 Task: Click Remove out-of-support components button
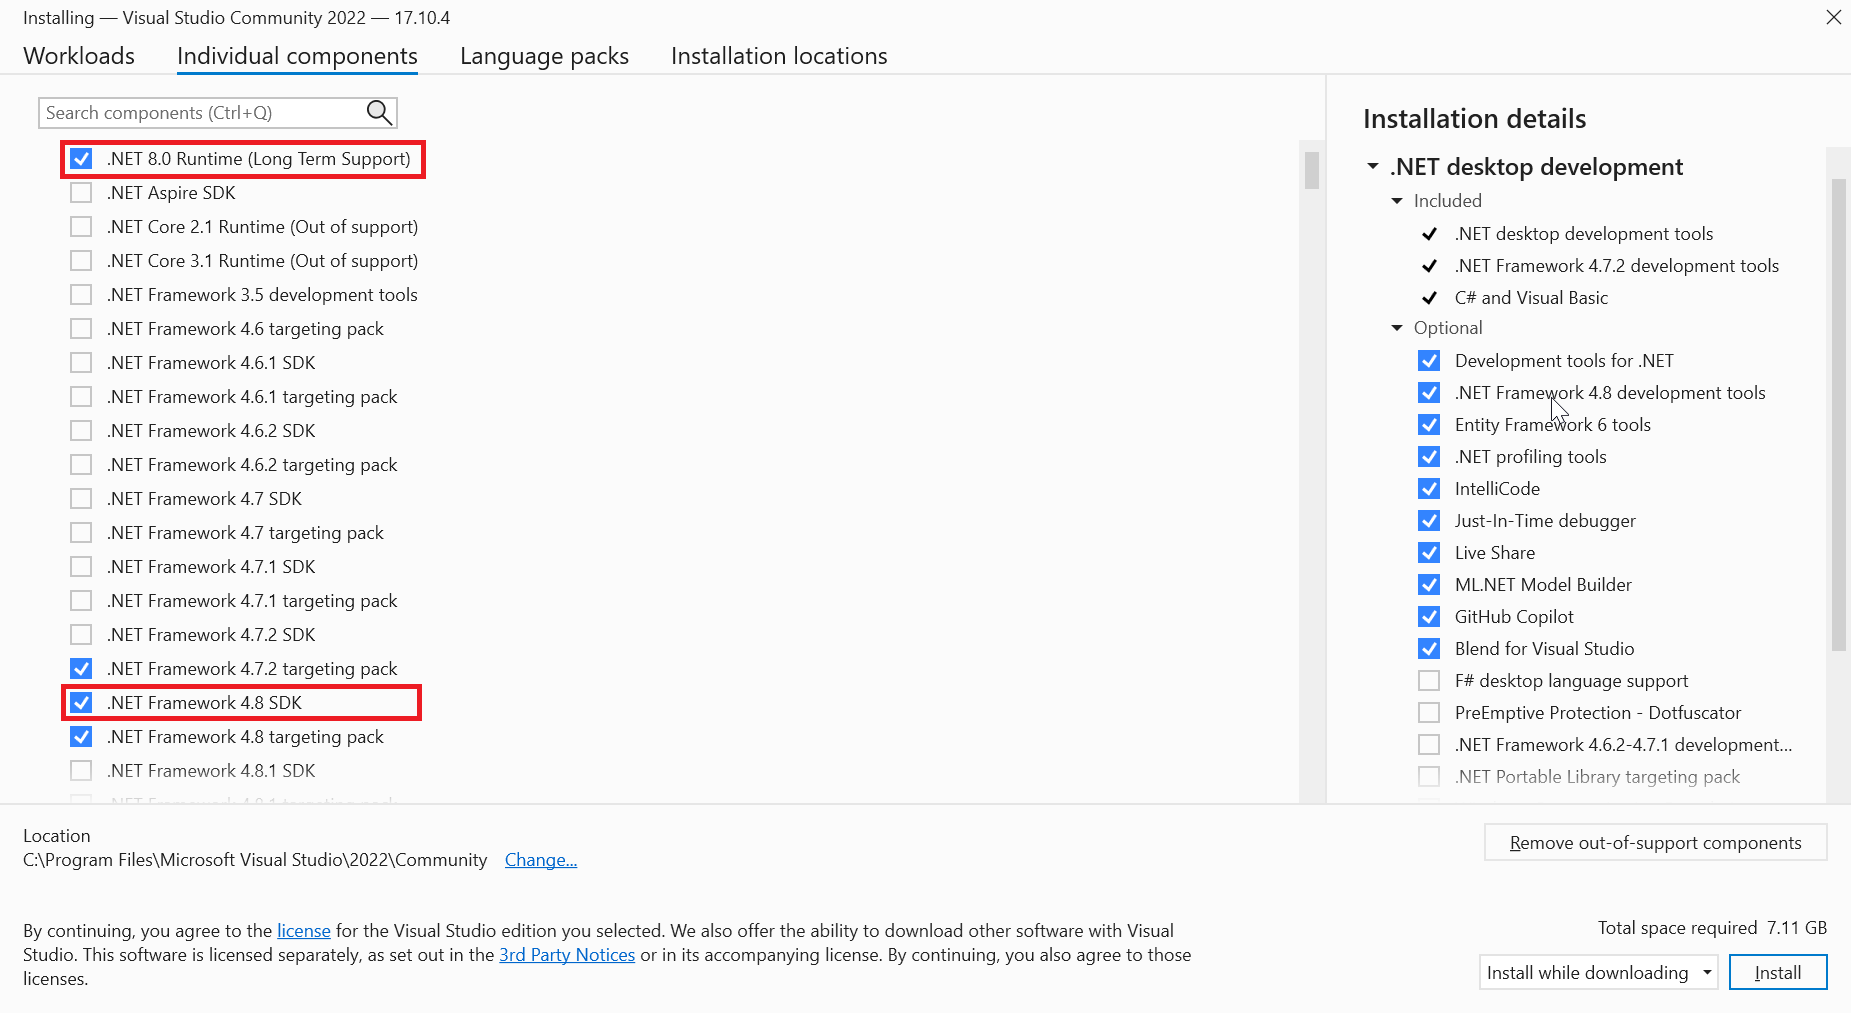tap(1655, 843)
